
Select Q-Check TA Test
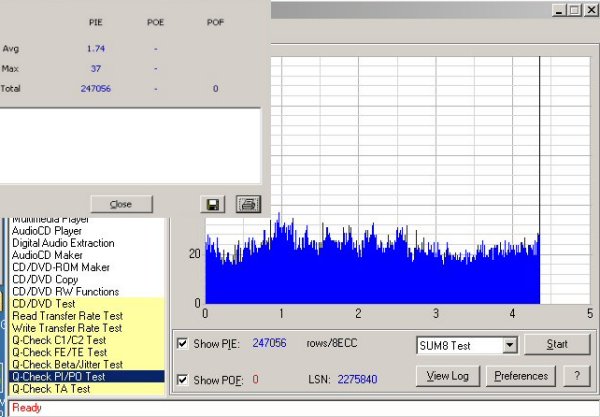click(86, 389)
